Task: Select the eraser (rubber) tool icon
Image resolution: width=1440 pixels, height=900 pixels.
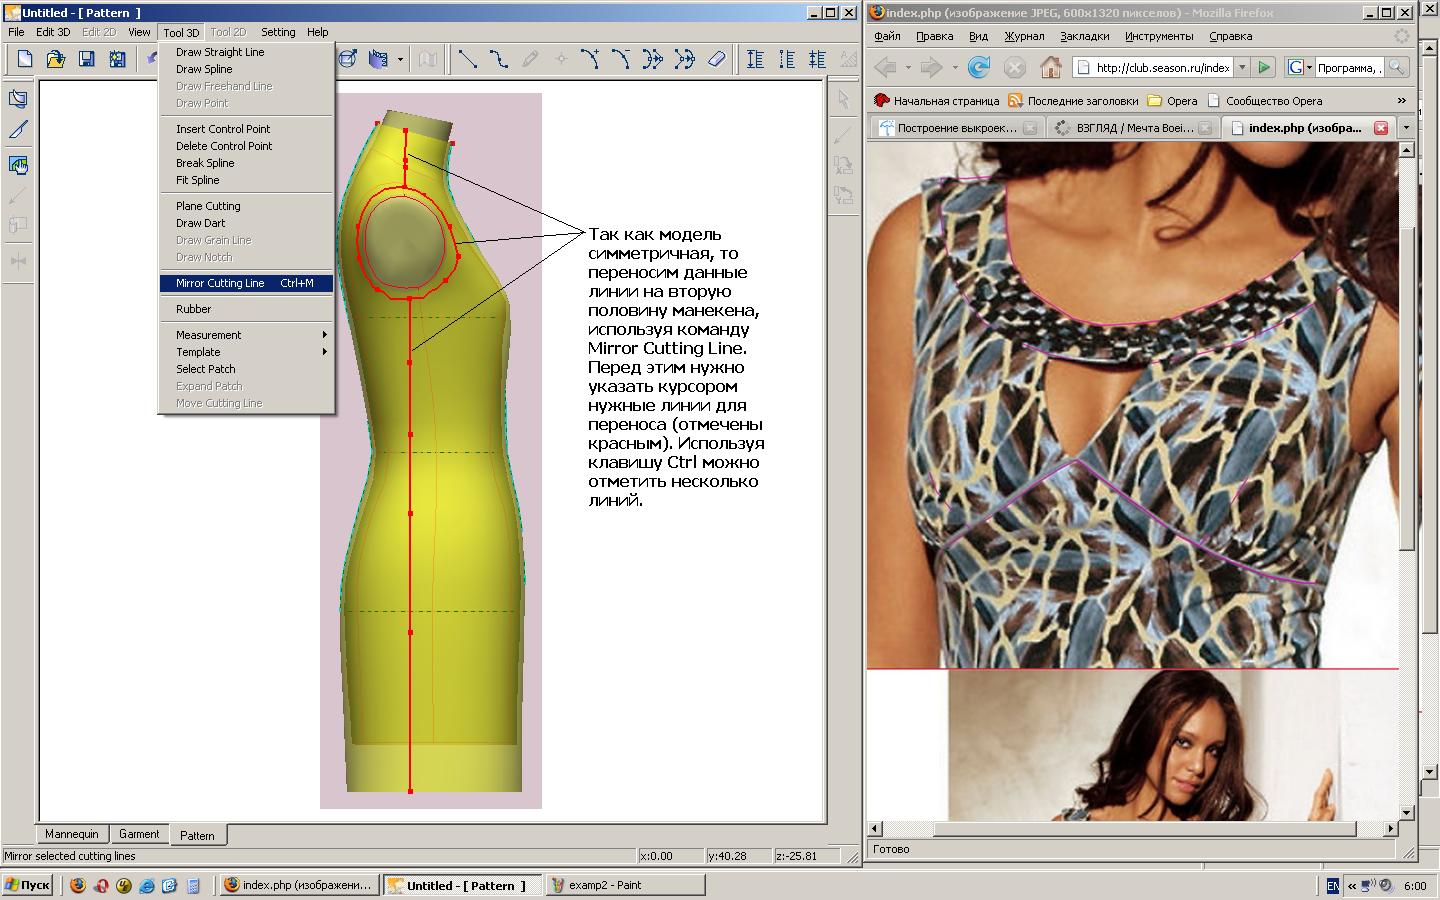Action: 716,60
